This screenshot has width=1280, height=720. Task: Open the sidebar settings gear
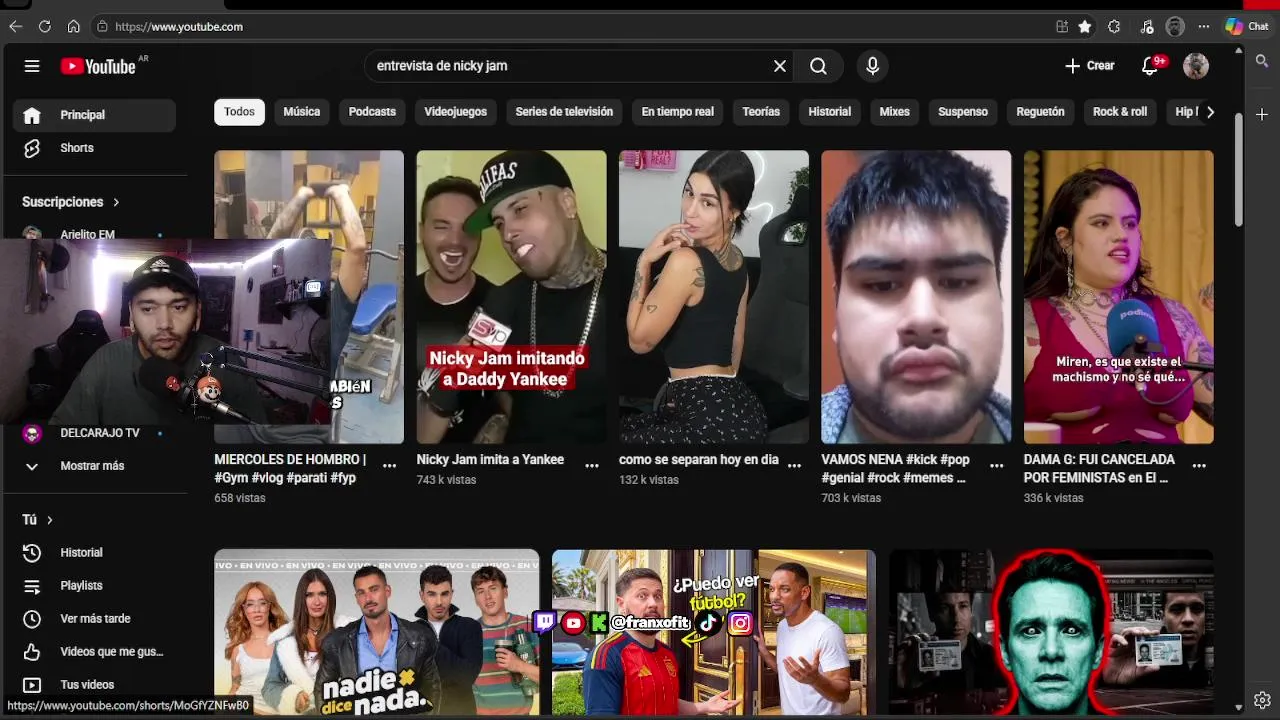pos(1262,700)
